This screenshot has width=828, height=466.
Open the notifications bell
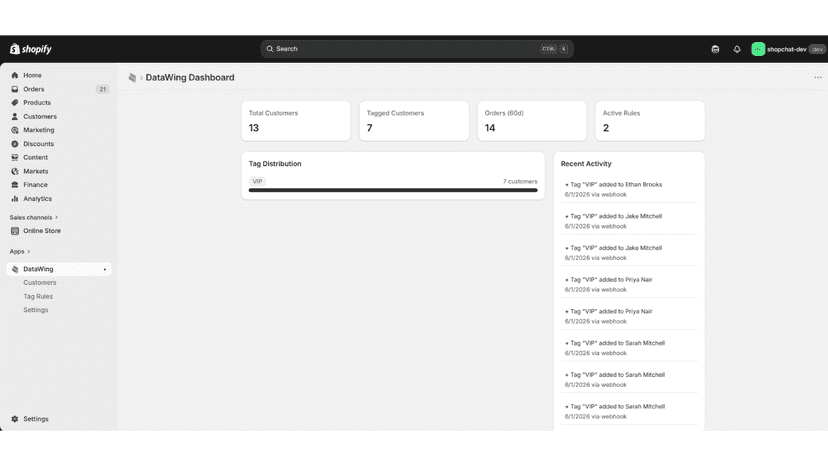[x=737, y=49]
